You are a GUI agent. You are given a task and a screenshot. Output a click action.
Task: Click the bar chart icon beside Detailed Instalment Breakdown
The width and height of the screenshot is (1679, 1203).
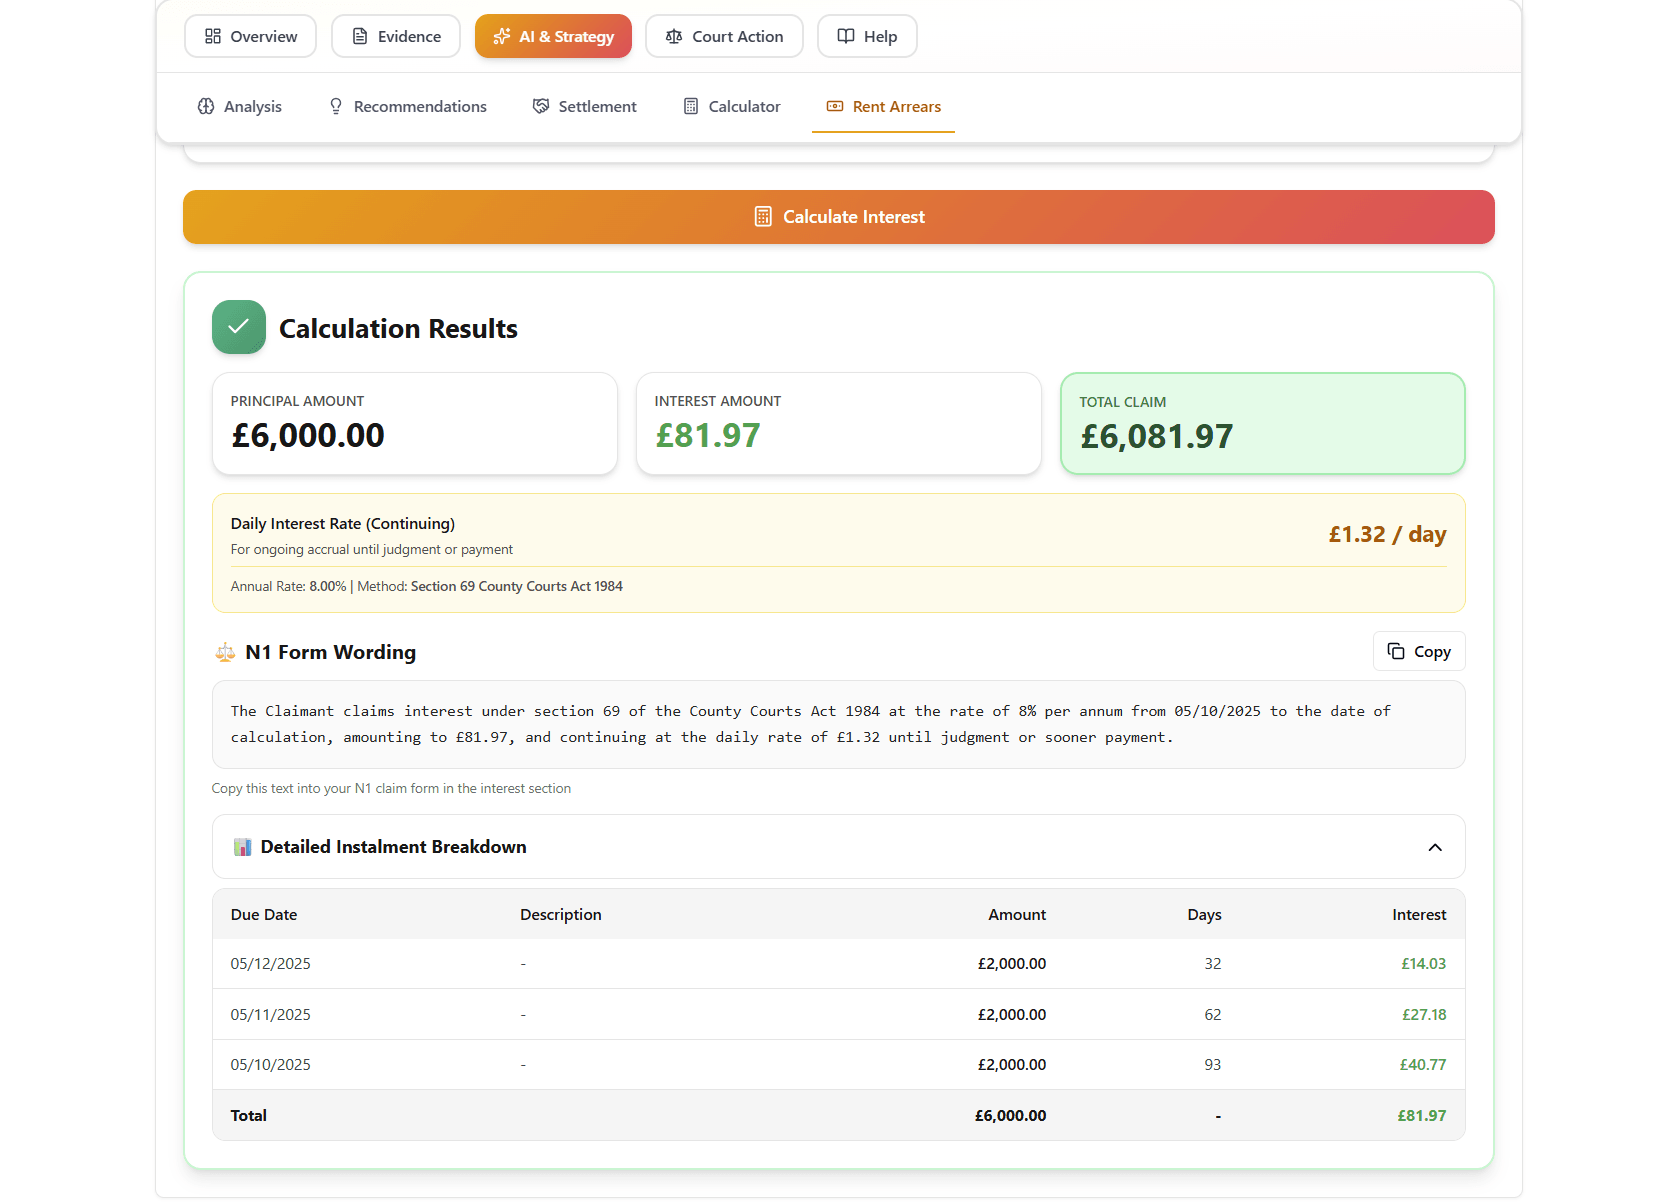click(x=241, y=846)
